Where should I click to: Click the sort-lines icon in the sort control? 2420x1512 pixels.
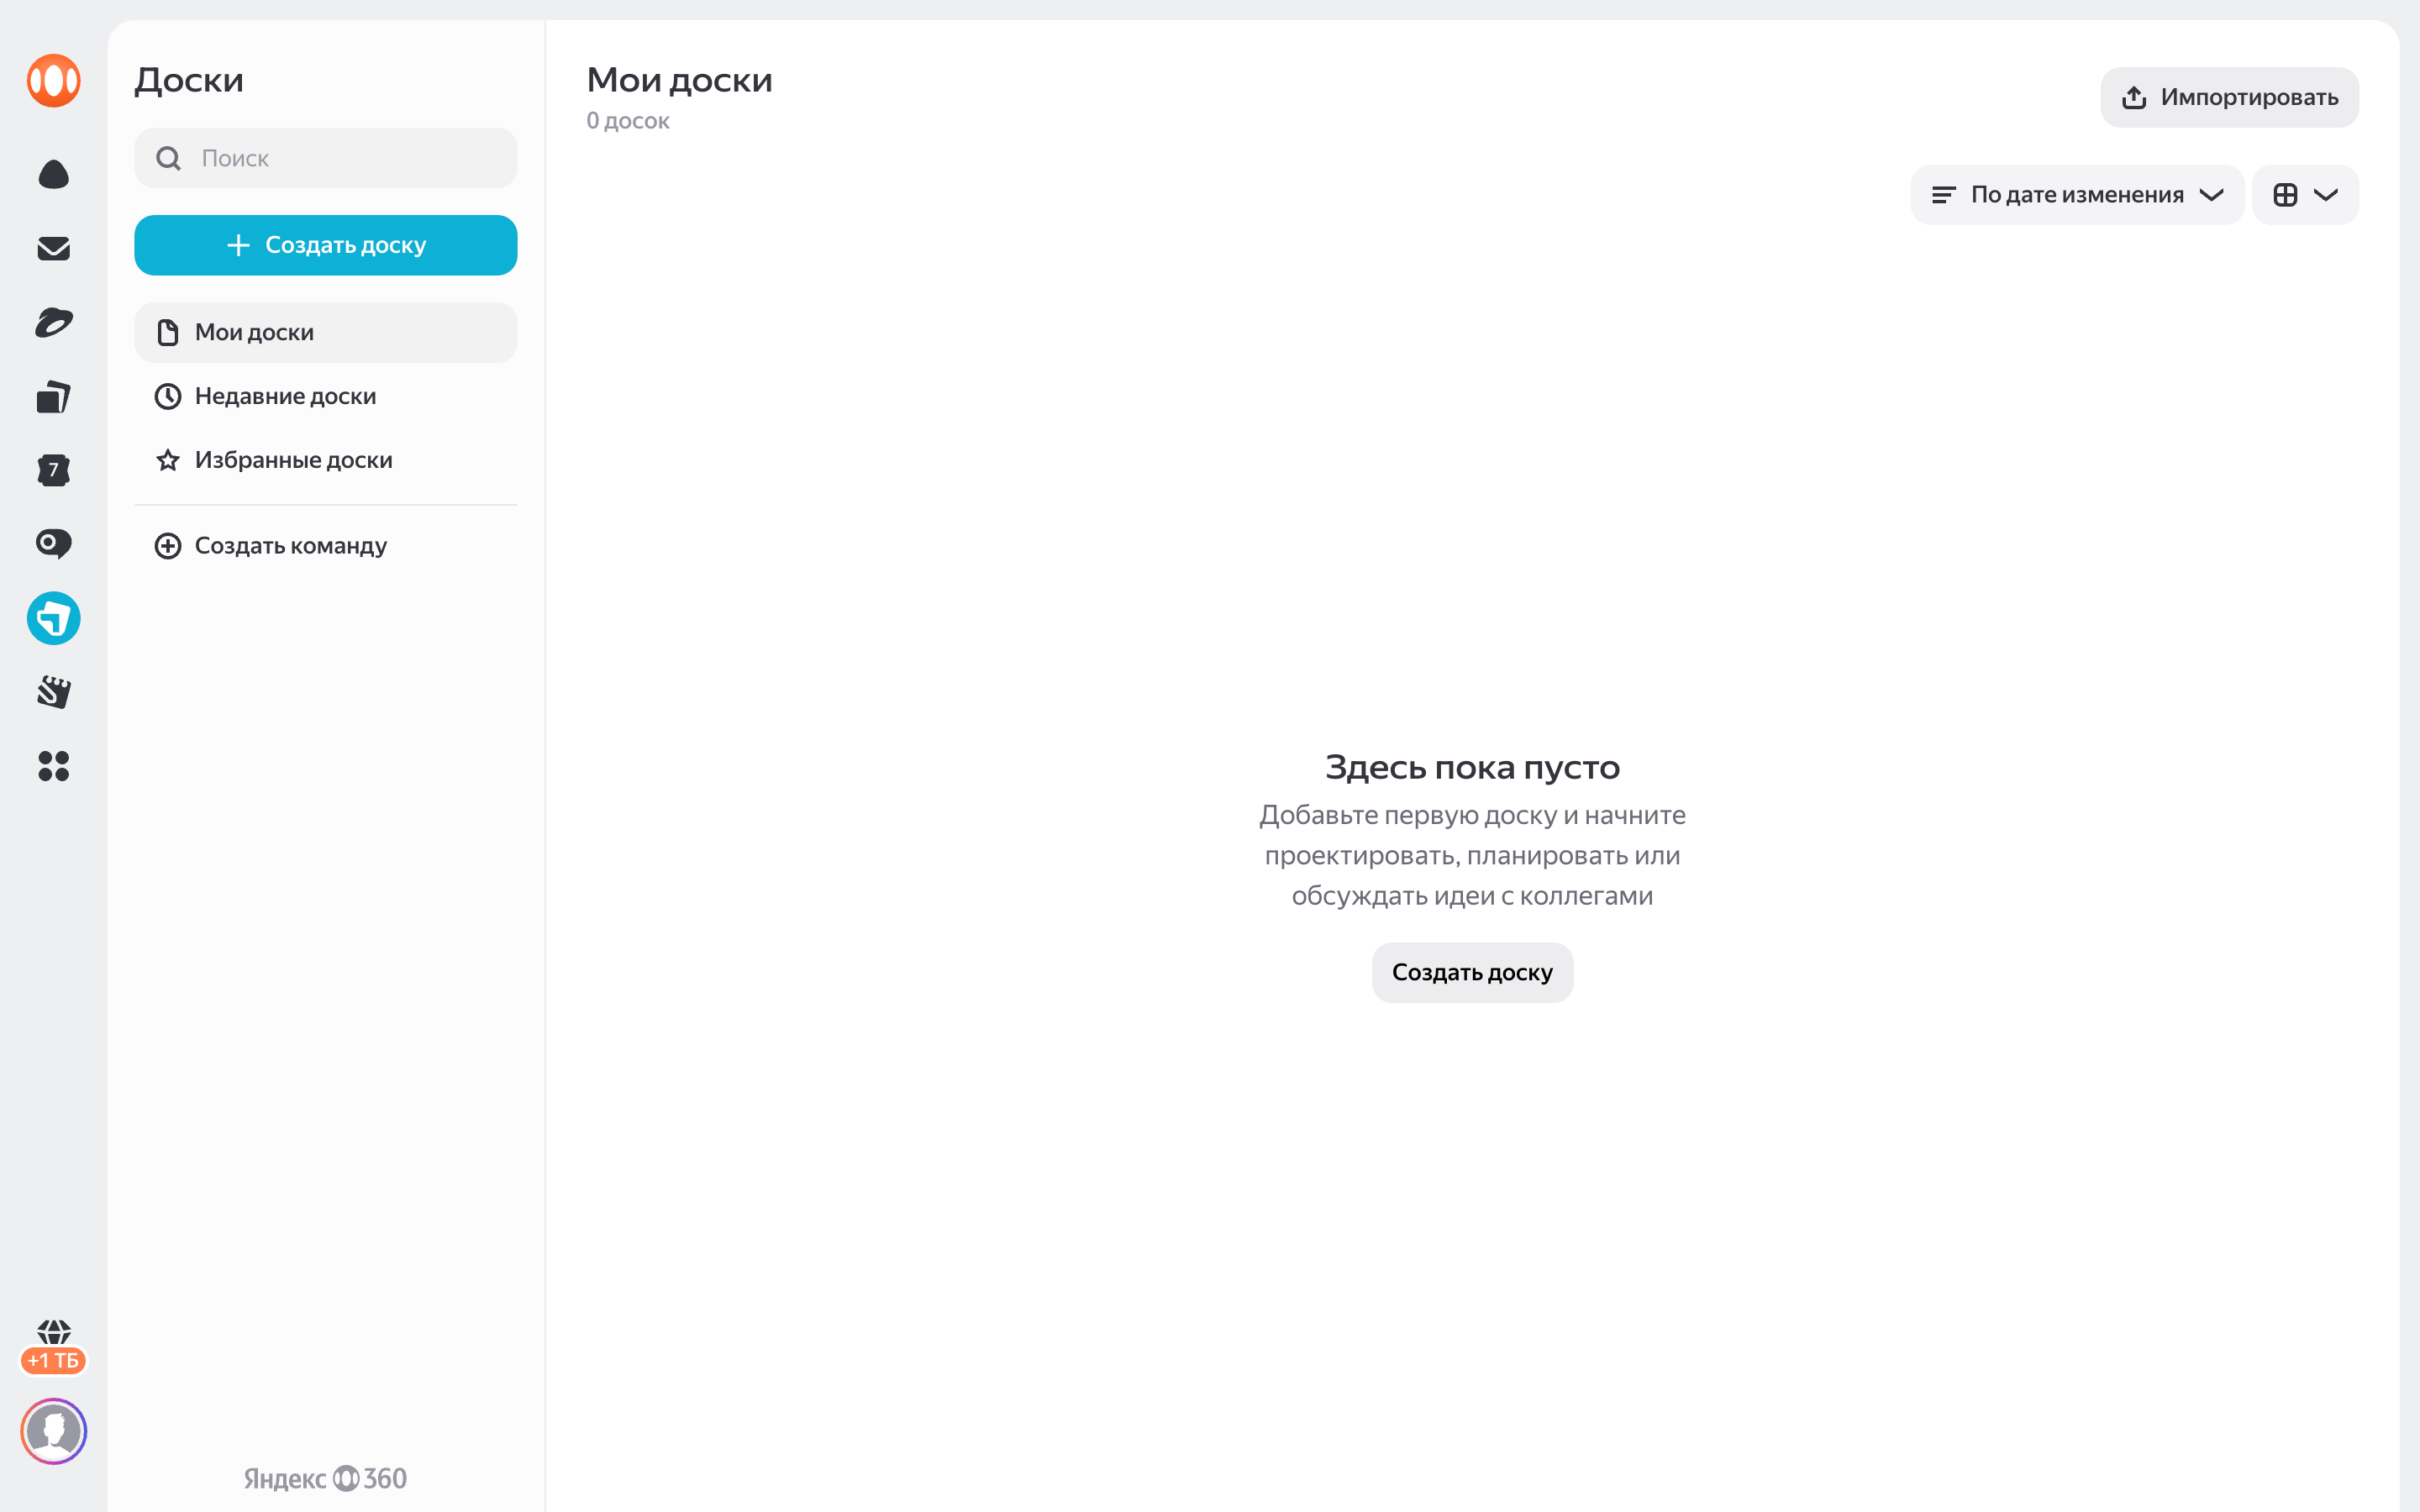coord(1943,195)
